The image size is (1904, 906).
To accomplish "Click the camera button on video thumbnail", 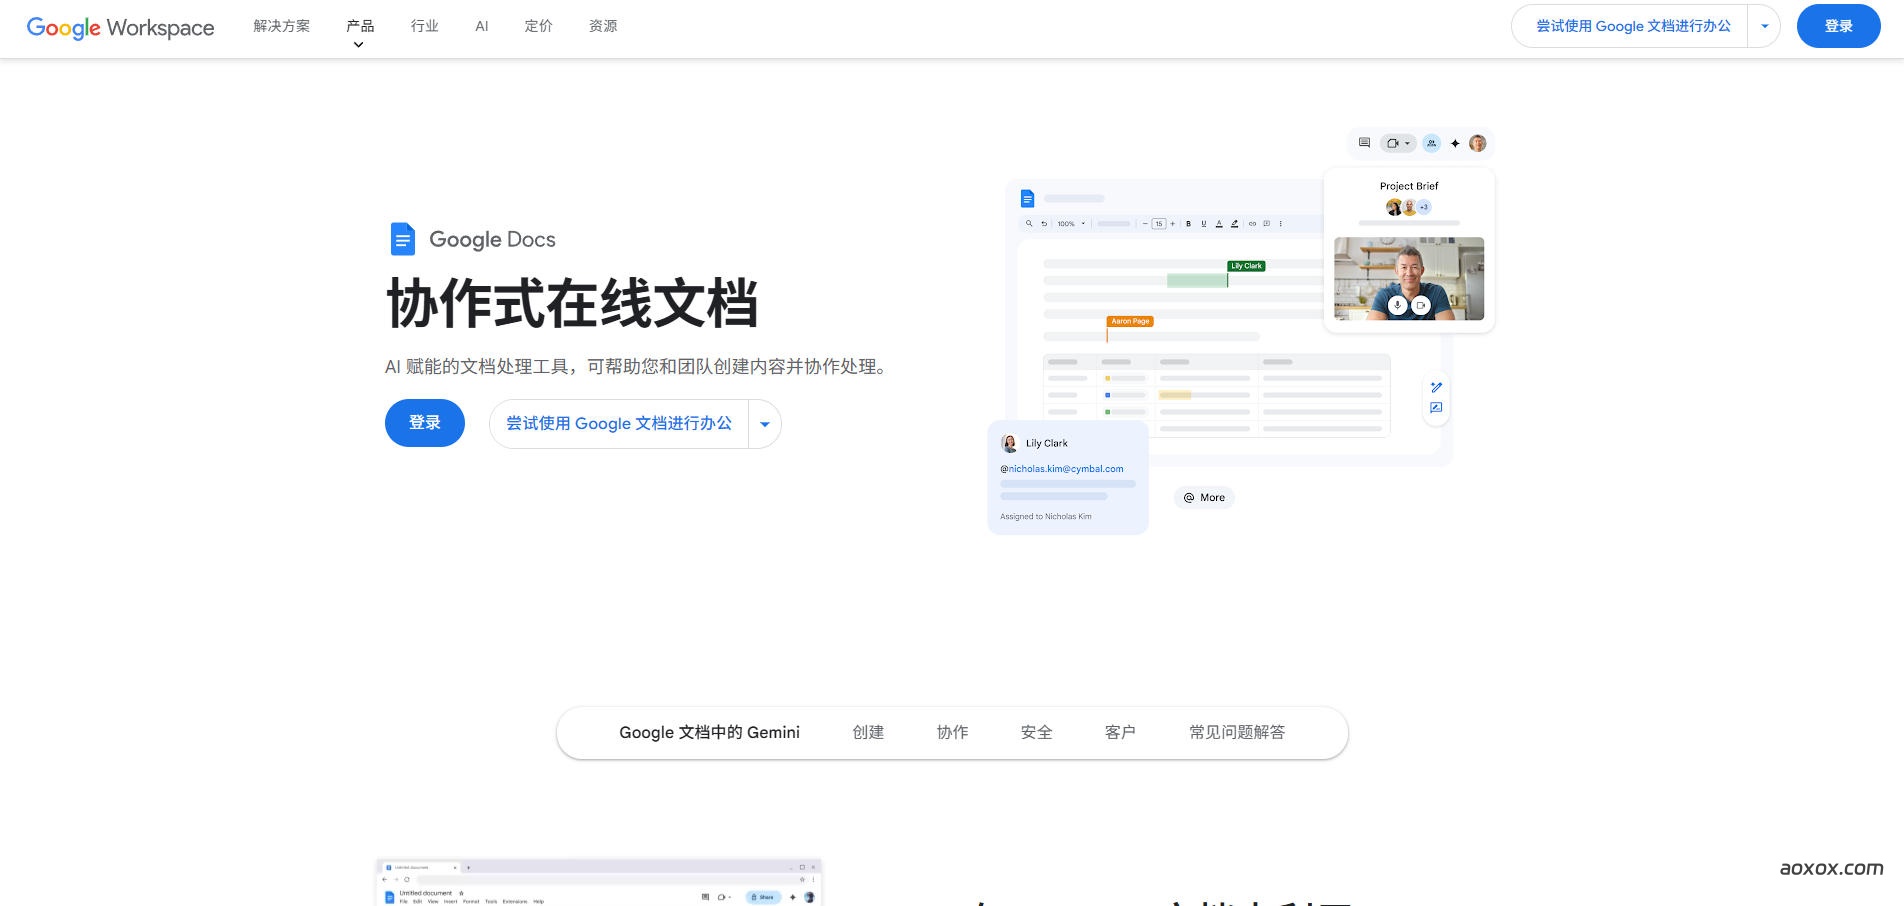I will (1421, 305).
